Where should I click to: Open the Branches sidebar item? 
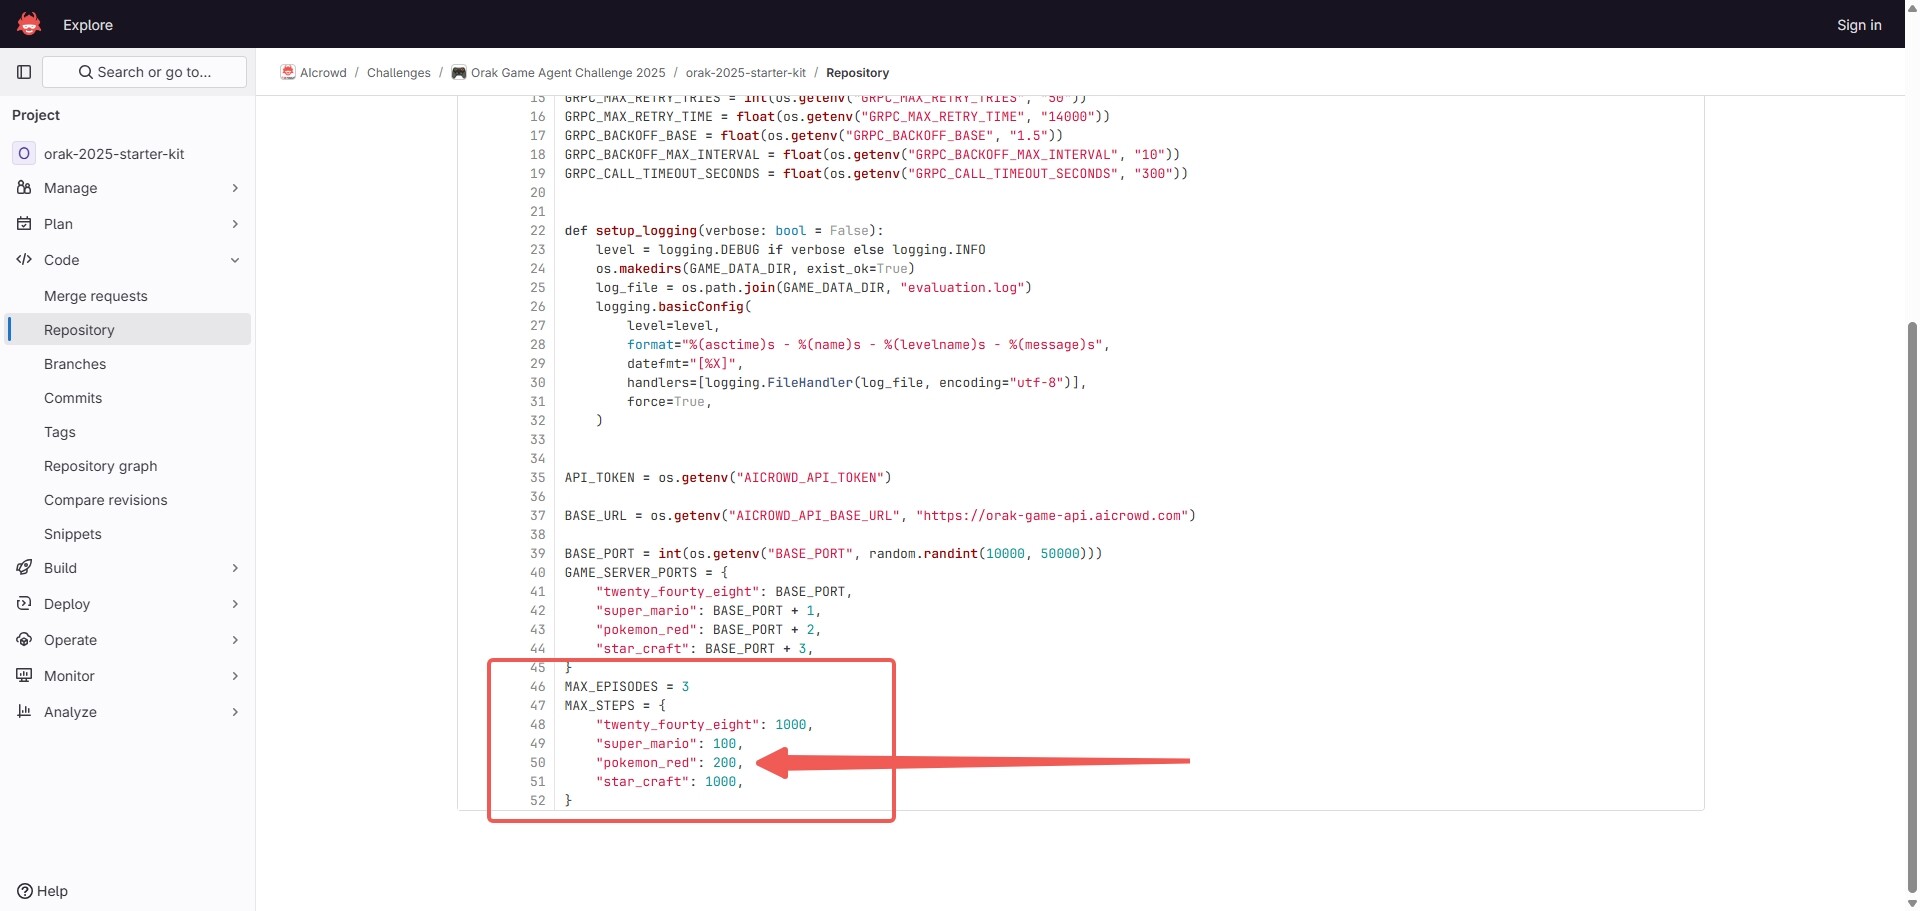[75, 364]
